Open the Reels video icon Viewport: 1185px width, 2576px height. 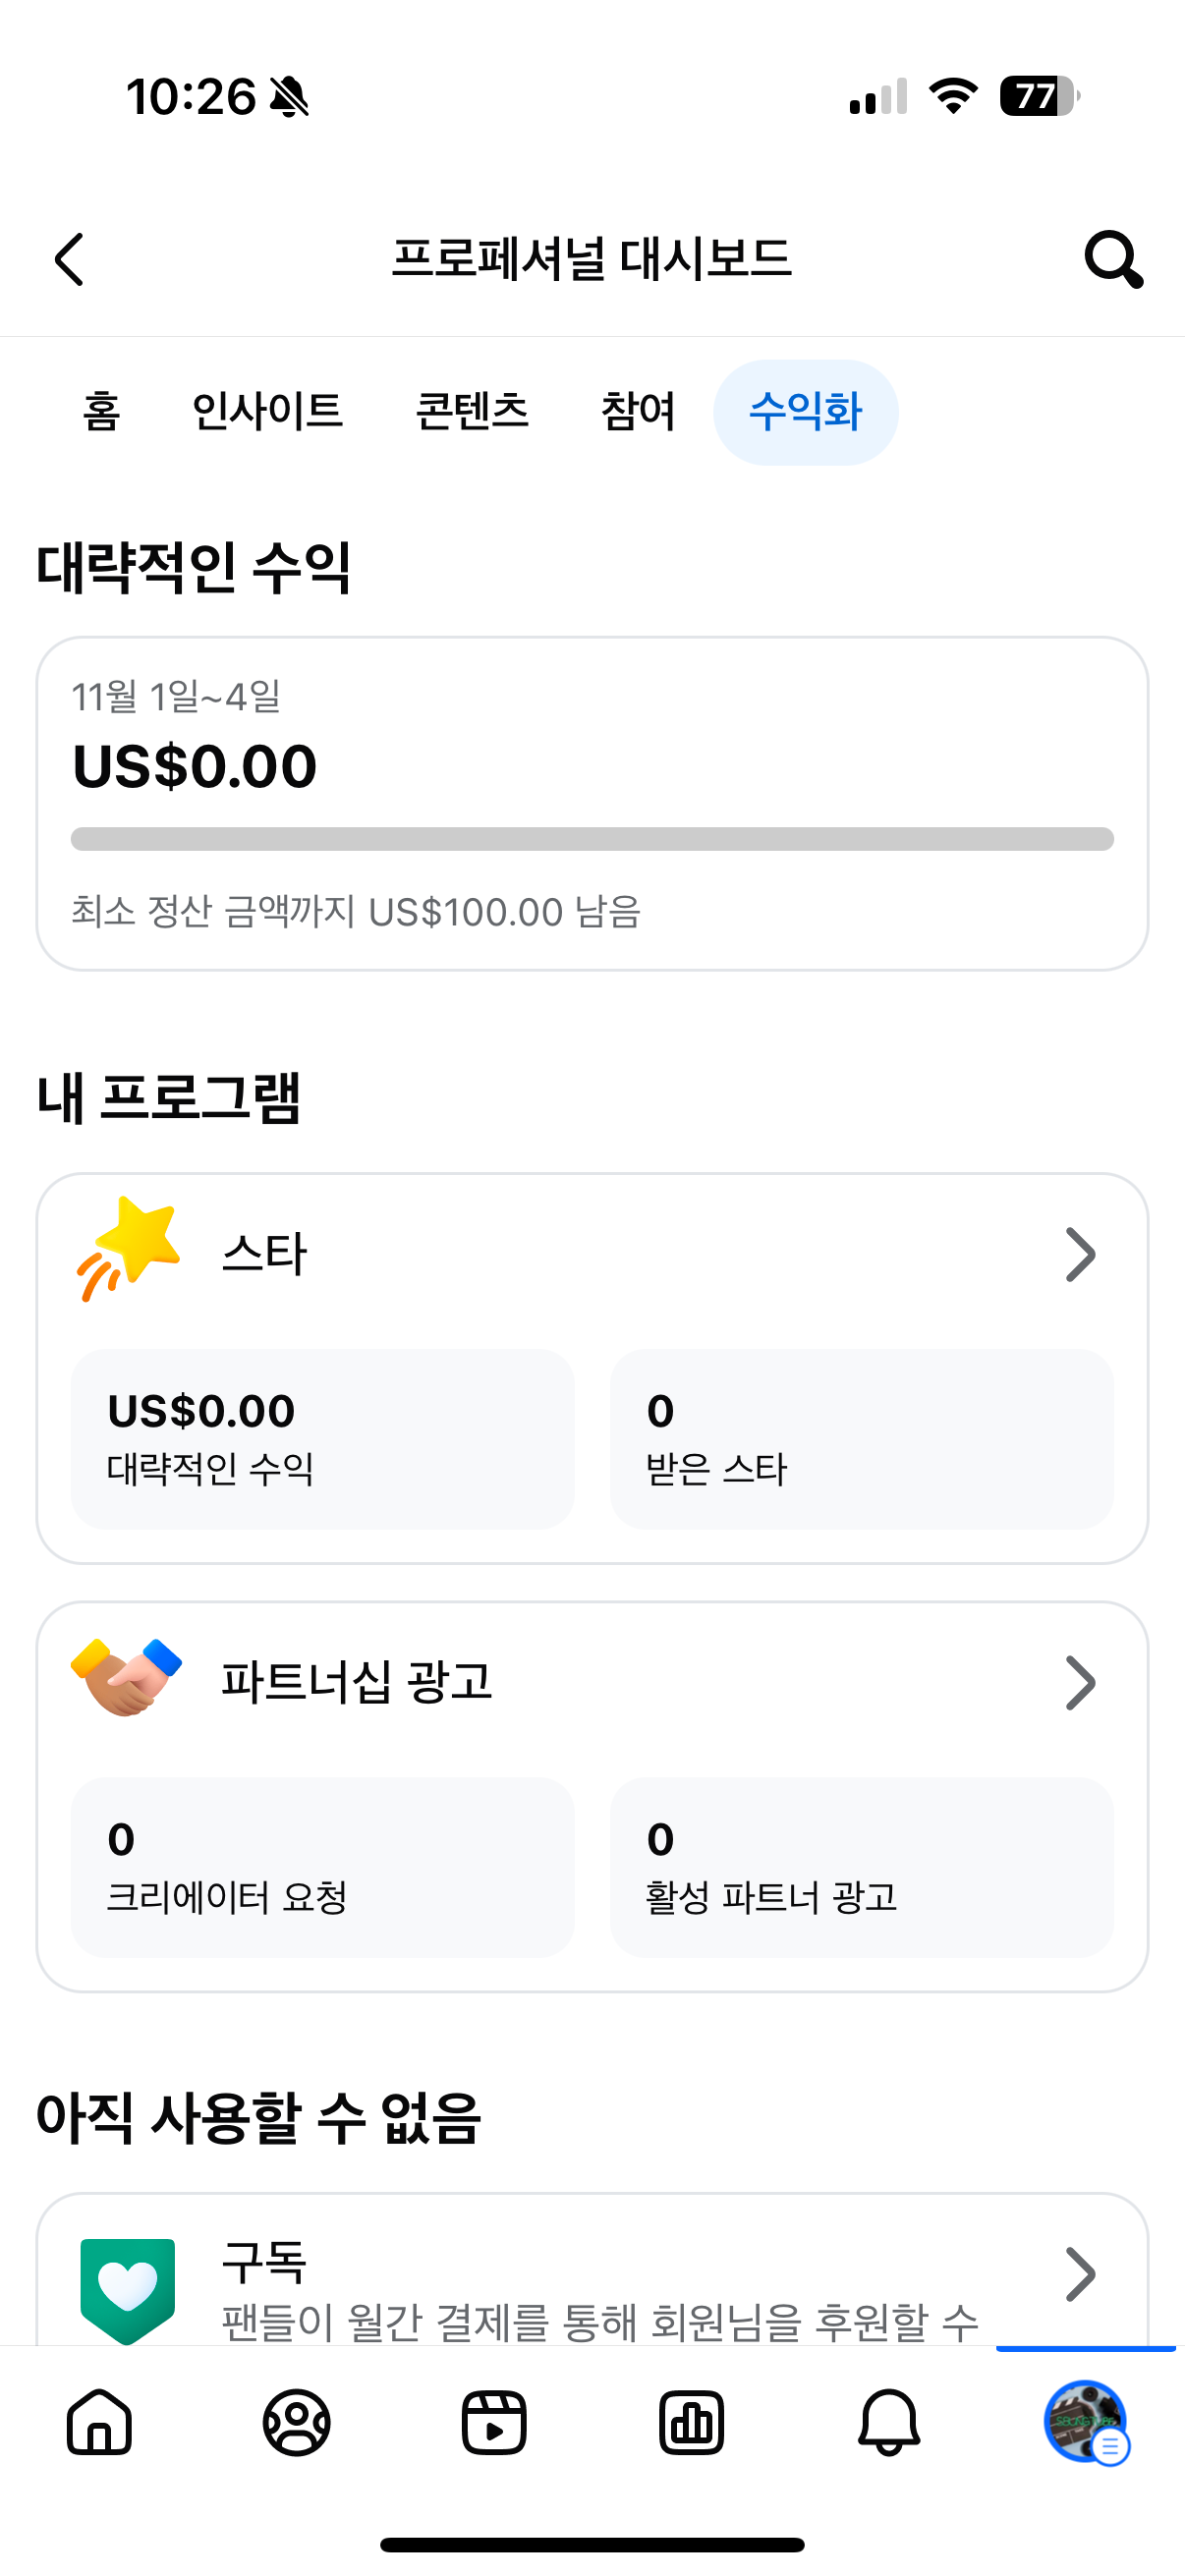(494, 2422)
